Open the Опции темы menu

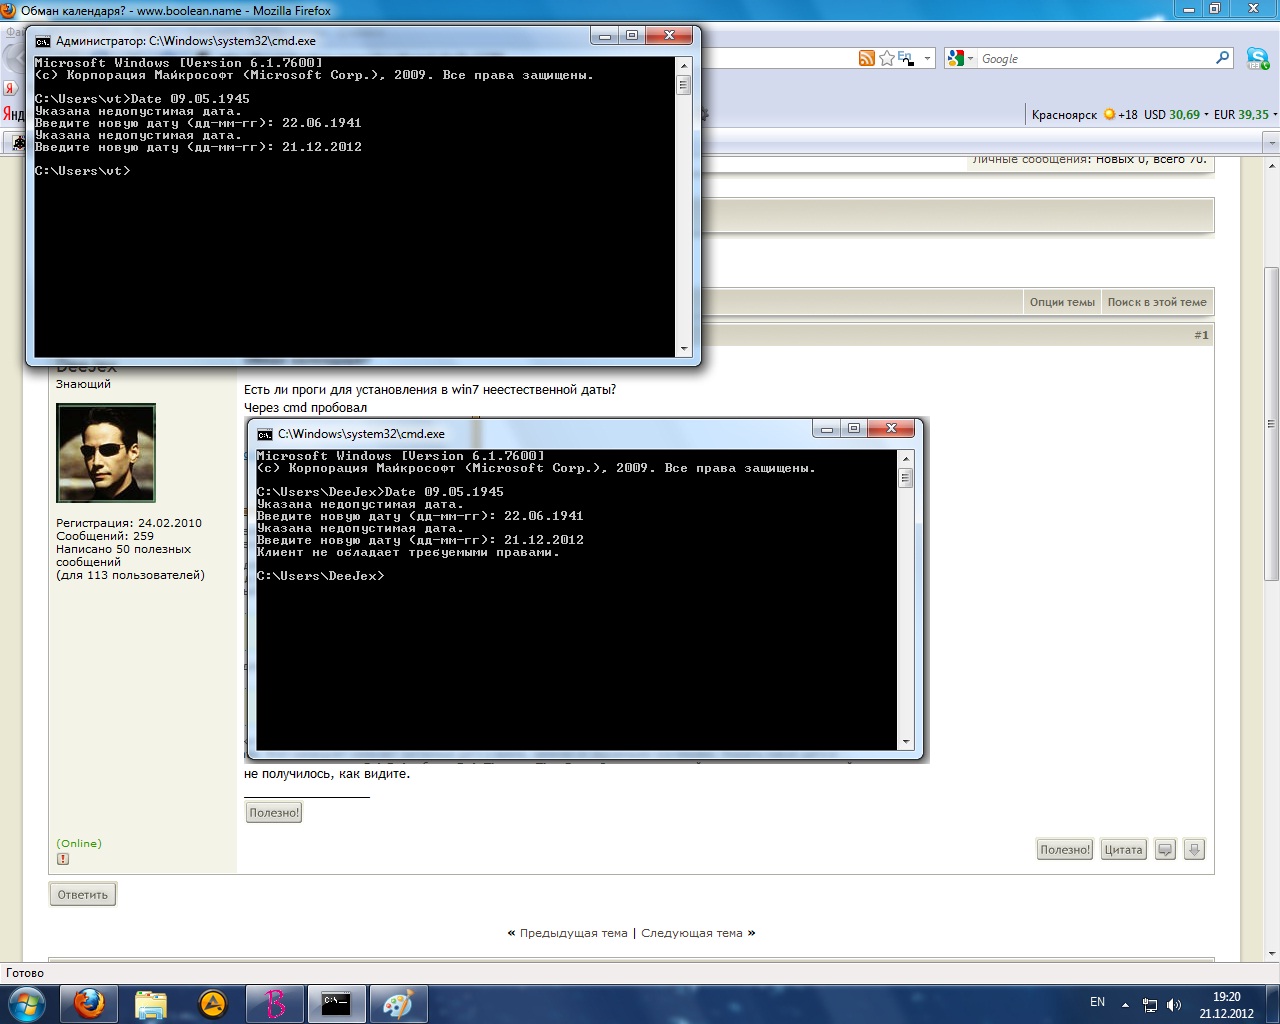[x=1062, y=302]
